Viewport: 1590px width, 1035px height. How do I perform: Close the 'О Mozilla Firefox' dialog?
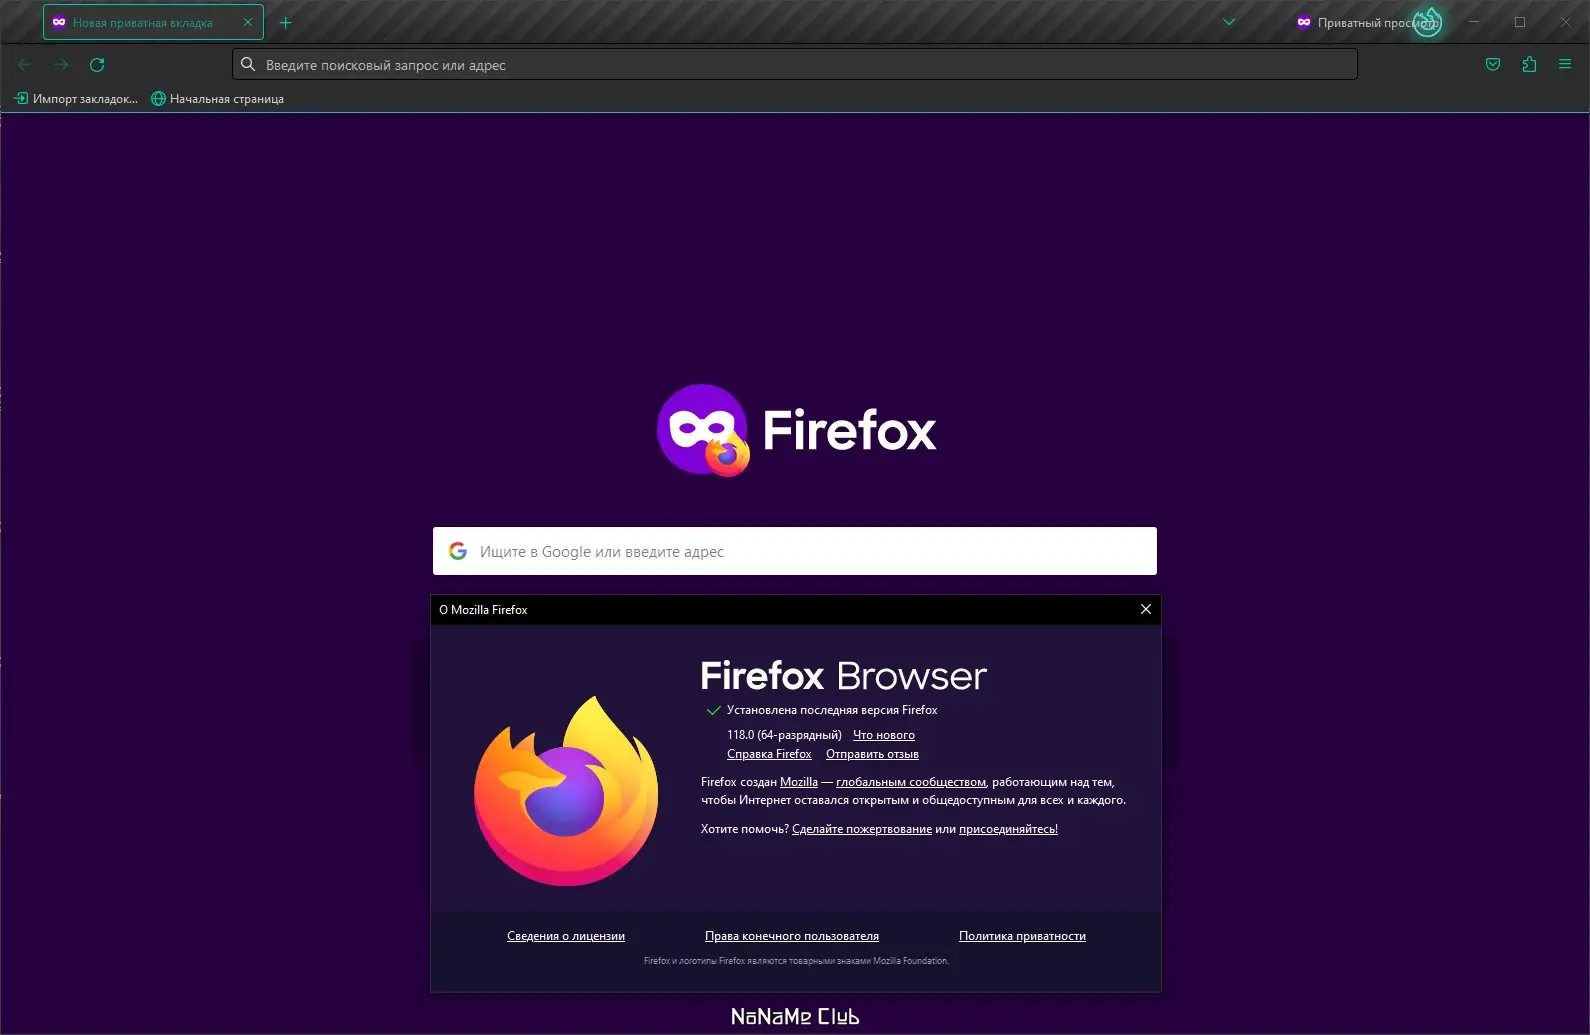(1146, 610)
